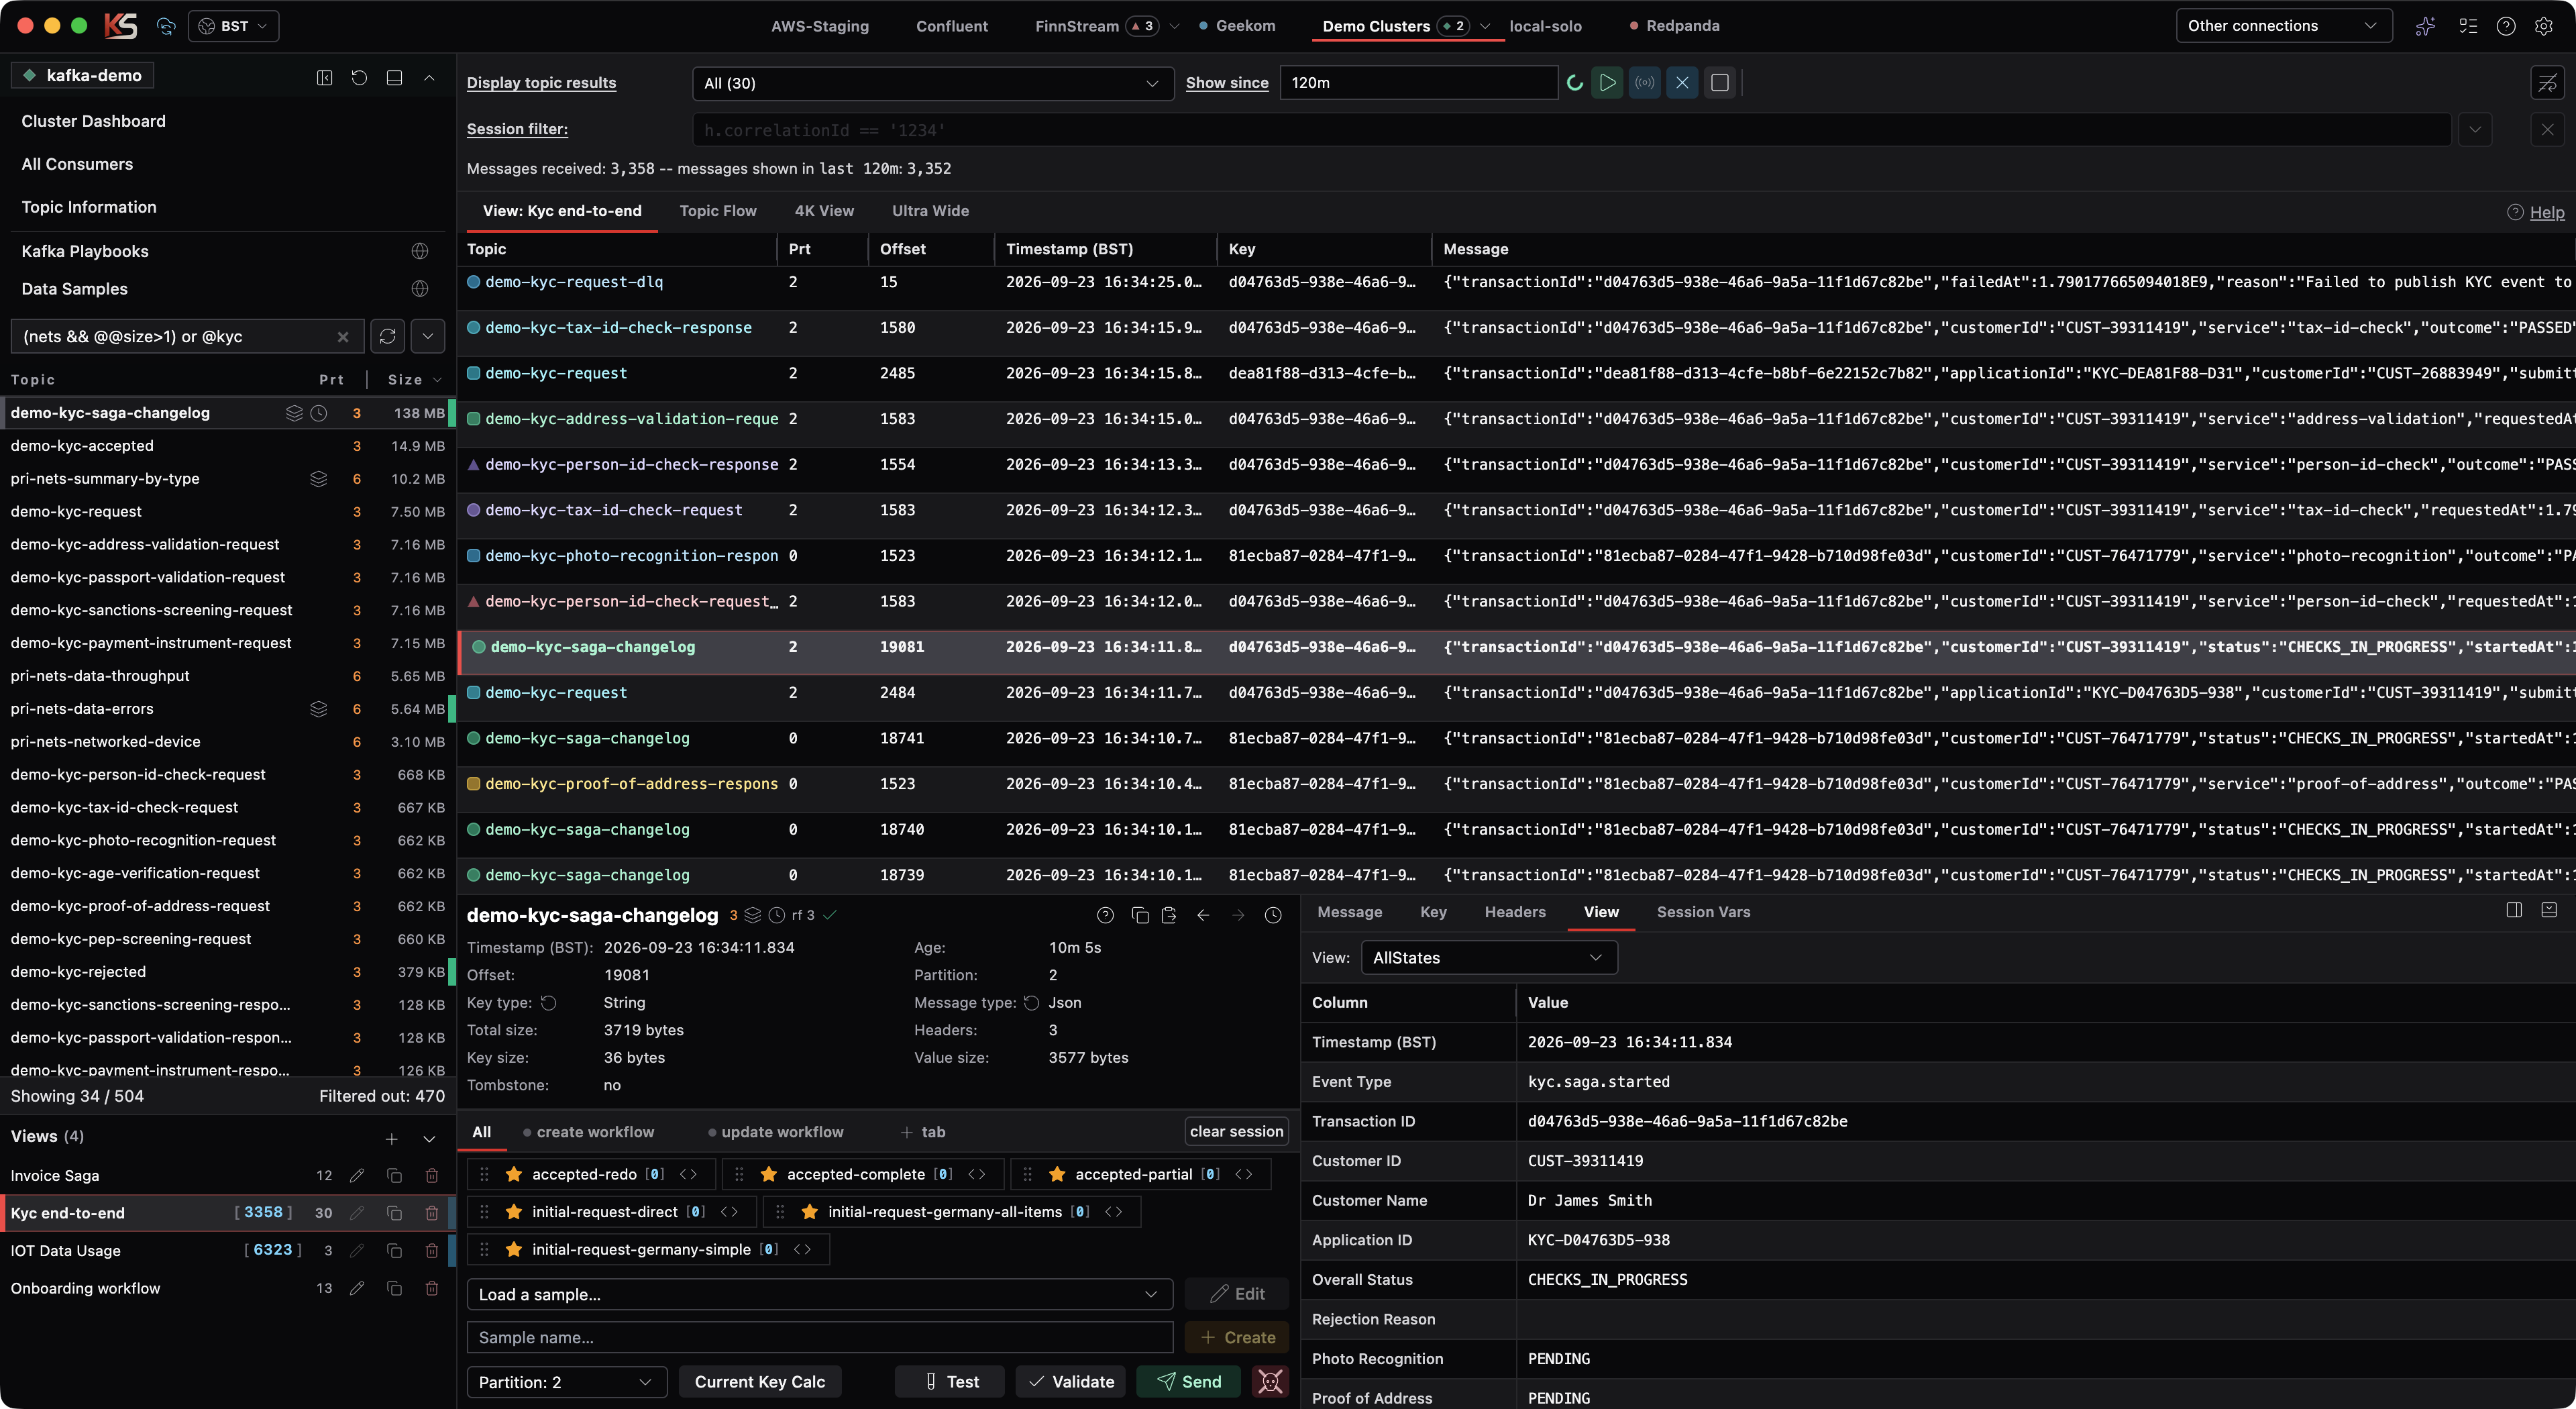This screenshot has width=2576, height=1409.
Task: Toggle side-by-side layout icon in detail pane
Action: [x=2514, y=910]
